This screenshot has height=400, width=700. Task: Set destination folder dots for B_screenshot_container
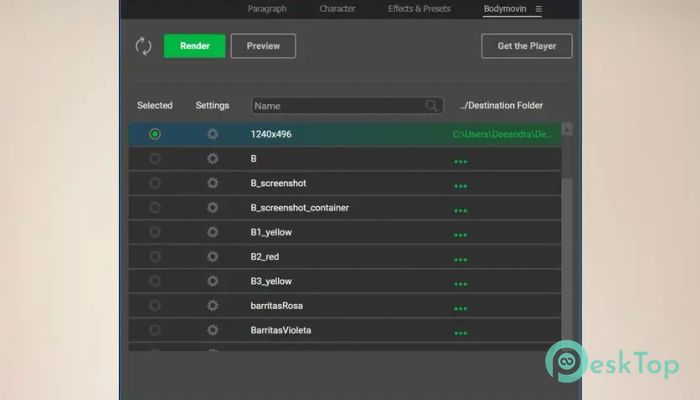click(x=461, y=211)
